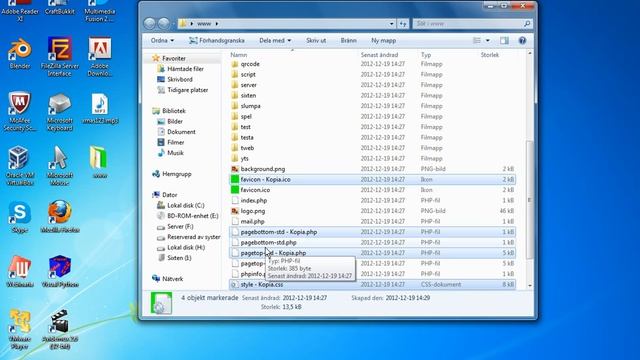Click the search magnifier icon
640x360 pixels.
(527, 24)
